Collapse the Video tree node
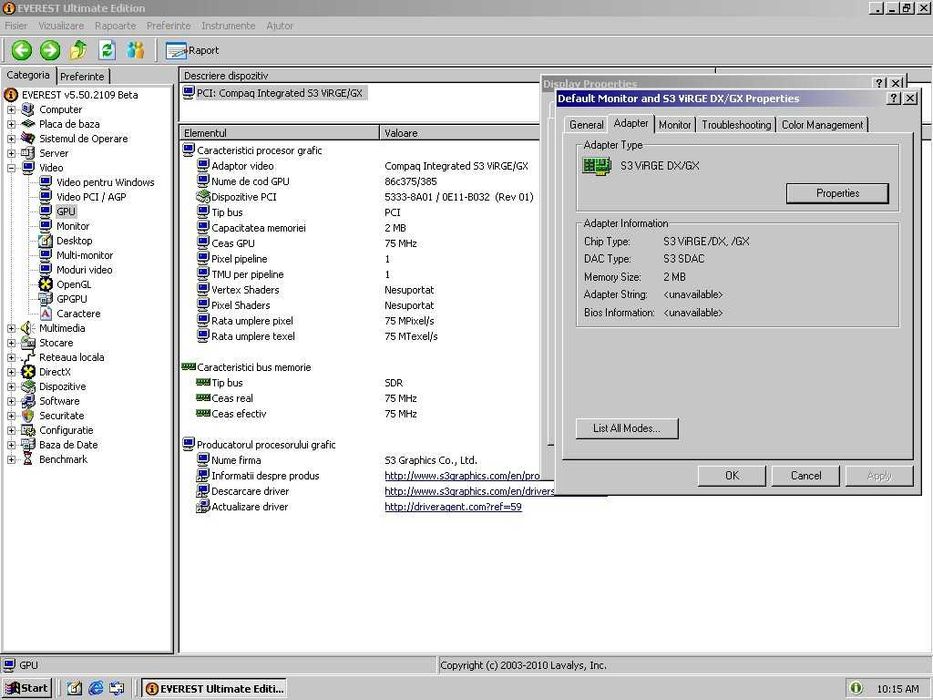 11,168
